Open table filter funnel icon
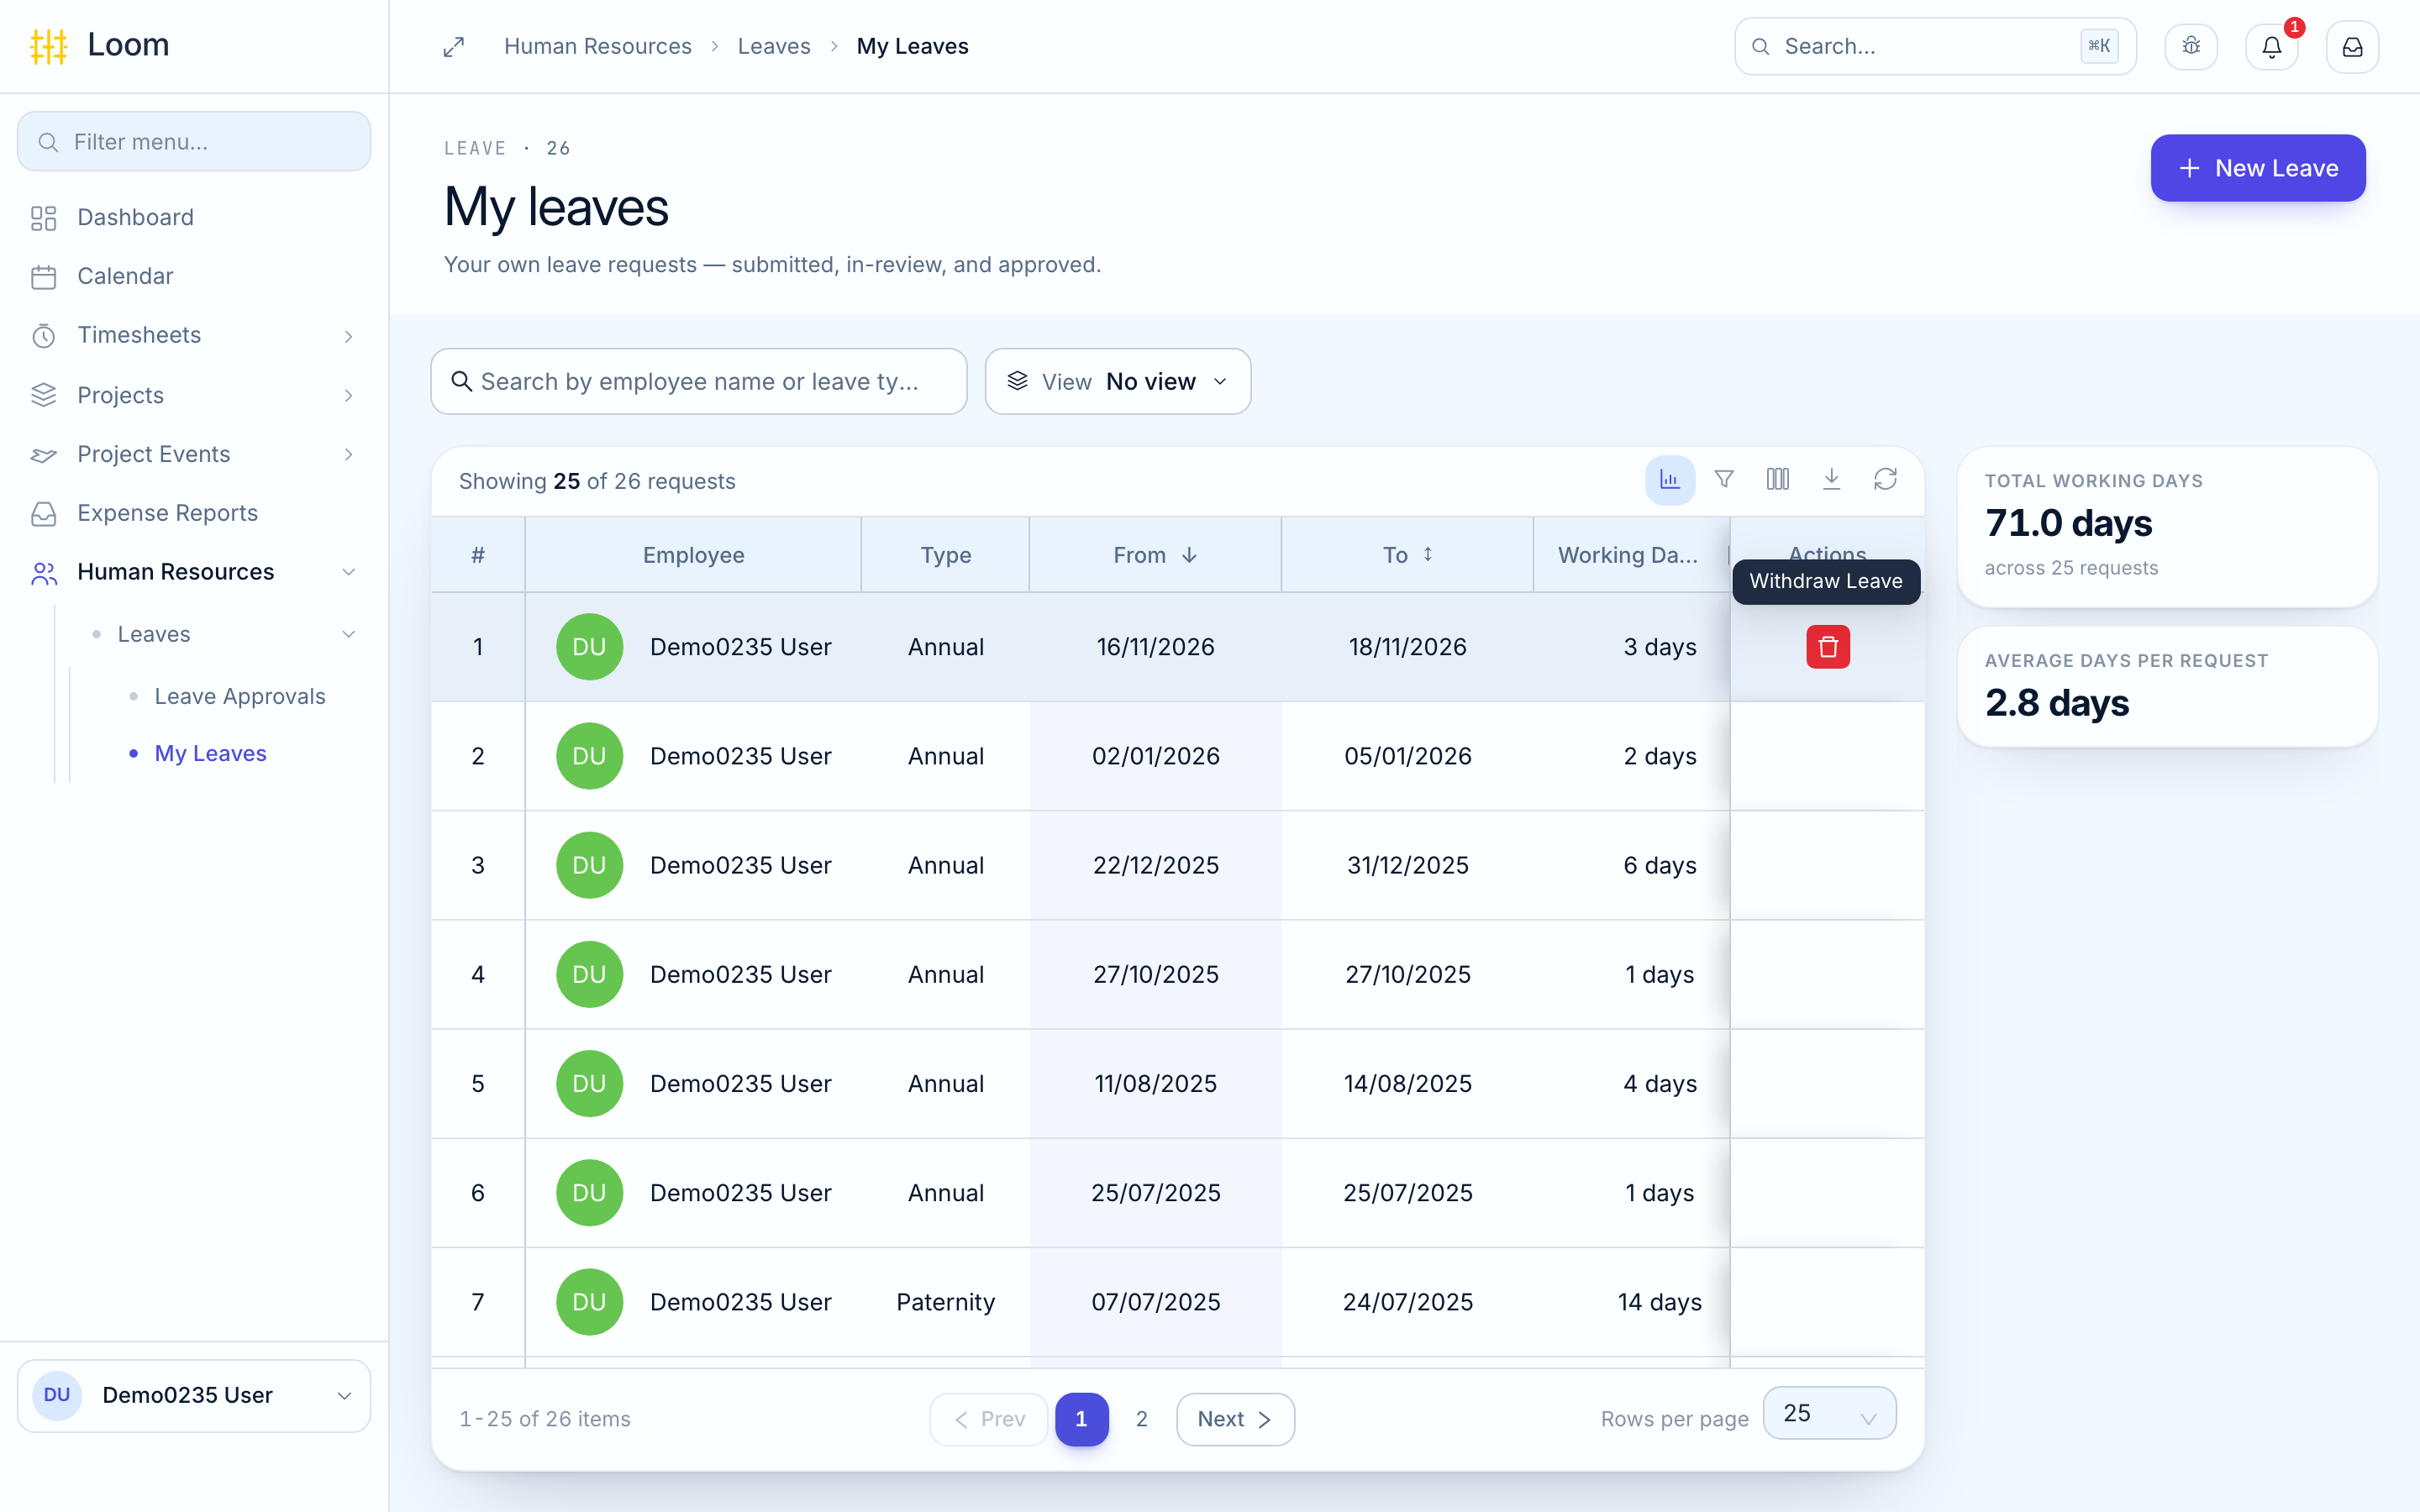2420x1512 pixels. pyautogui.click(x=1724, y=480)
